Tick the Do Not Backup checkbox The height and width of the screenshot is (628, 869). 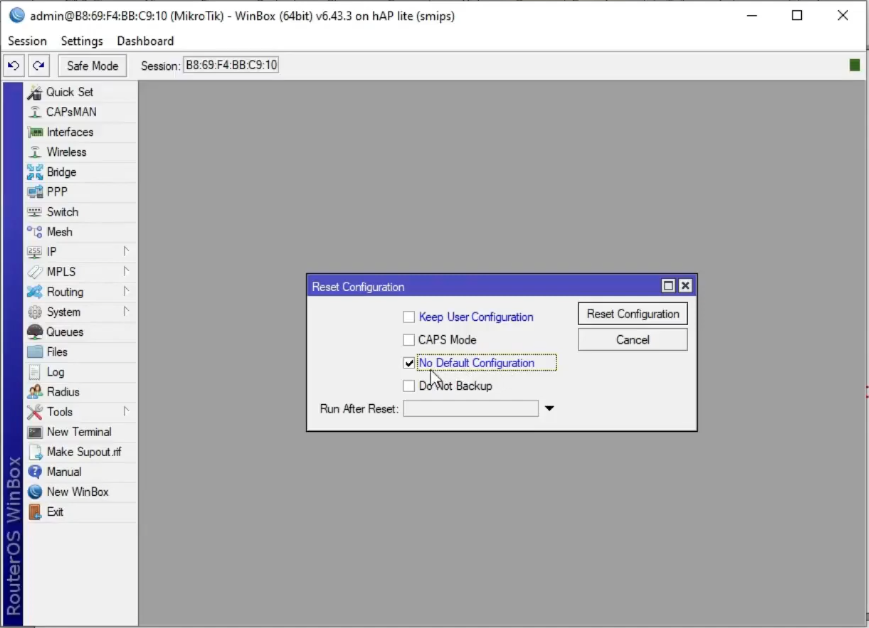coord(408,386)
